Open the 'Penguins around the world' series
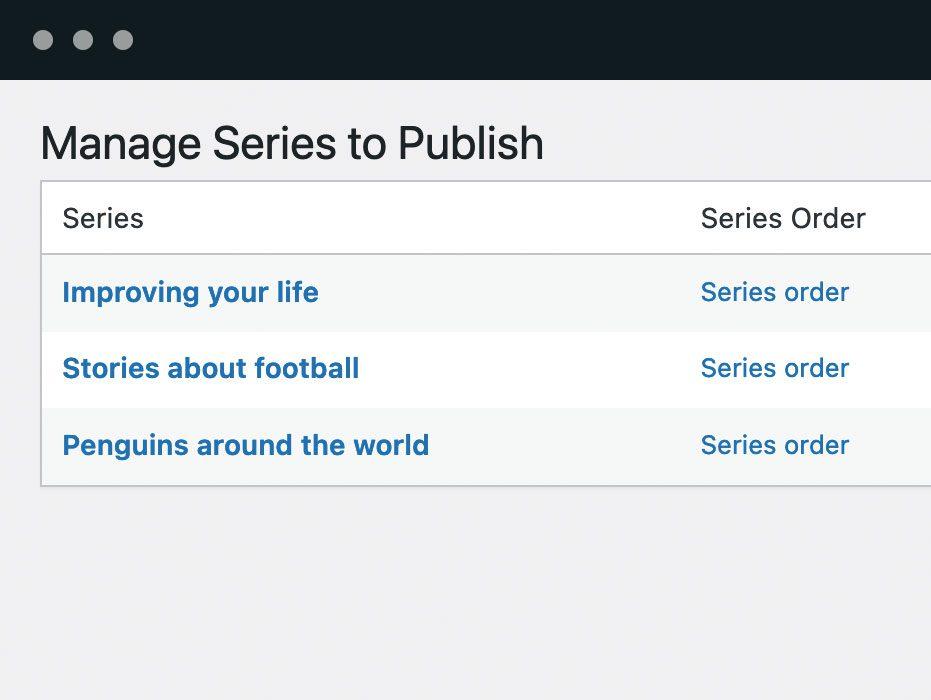This screenshot has width=931, height=700. 246,445
